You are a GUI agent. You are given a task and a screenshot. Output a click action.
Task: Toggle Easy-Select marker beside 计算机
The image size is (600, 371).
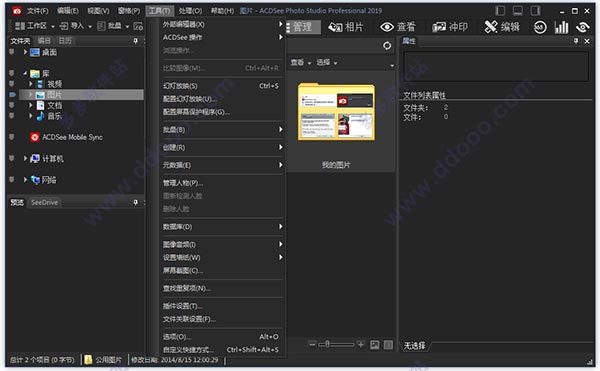coord(12,158)
